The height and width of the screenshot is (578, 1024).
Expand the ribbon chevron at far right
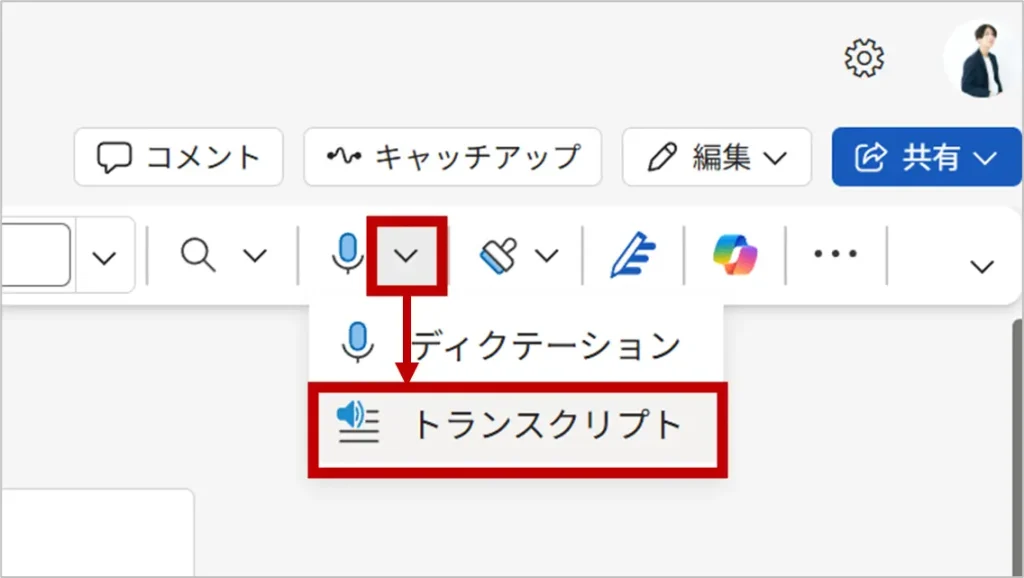[x=982, y=266]
